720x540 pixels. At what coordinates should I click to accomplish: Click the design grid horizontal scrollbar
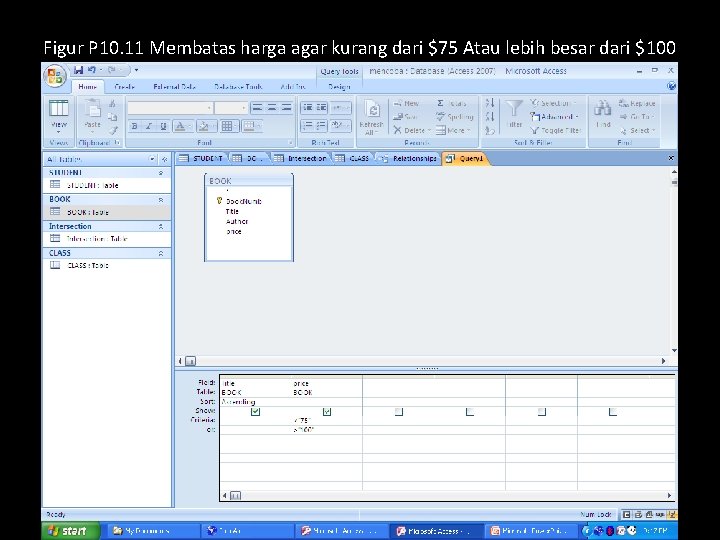(444, 495)
